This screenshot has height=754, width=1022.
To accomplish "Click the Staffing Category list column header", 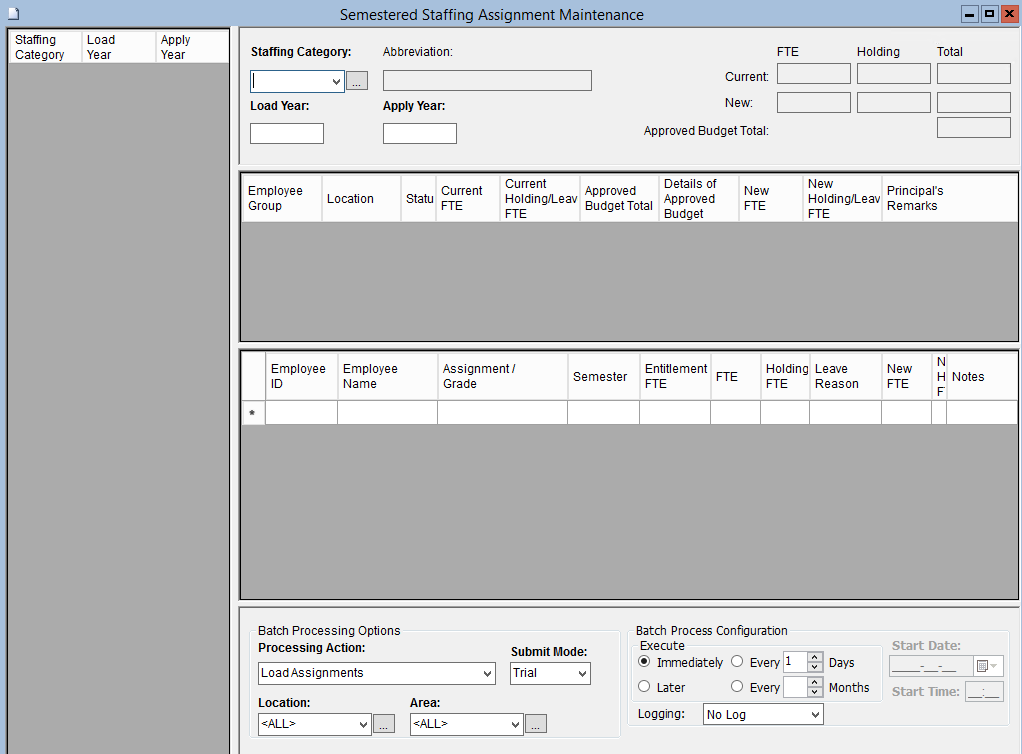I will pyautogui.click(x=44, y=47).
